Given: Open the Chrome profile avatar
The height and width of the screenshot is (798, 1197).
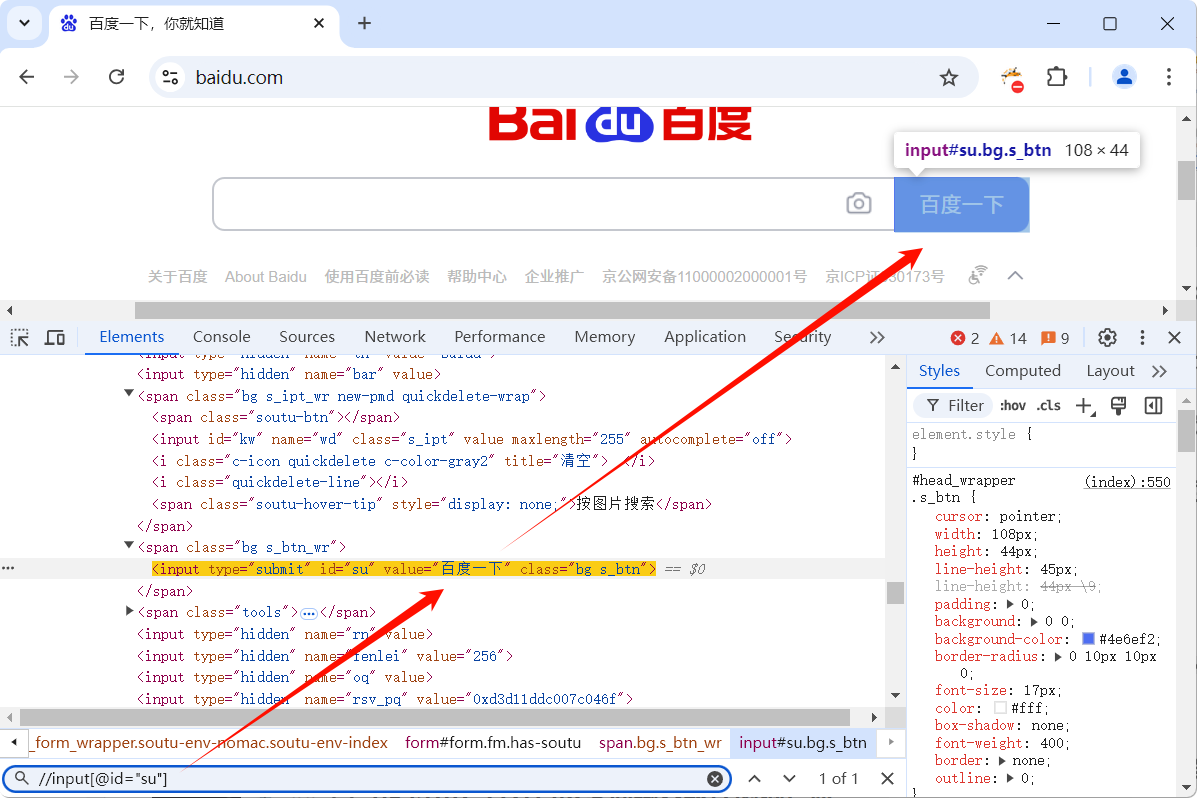Looking at the screenshot, I should tap(1124, 77).
